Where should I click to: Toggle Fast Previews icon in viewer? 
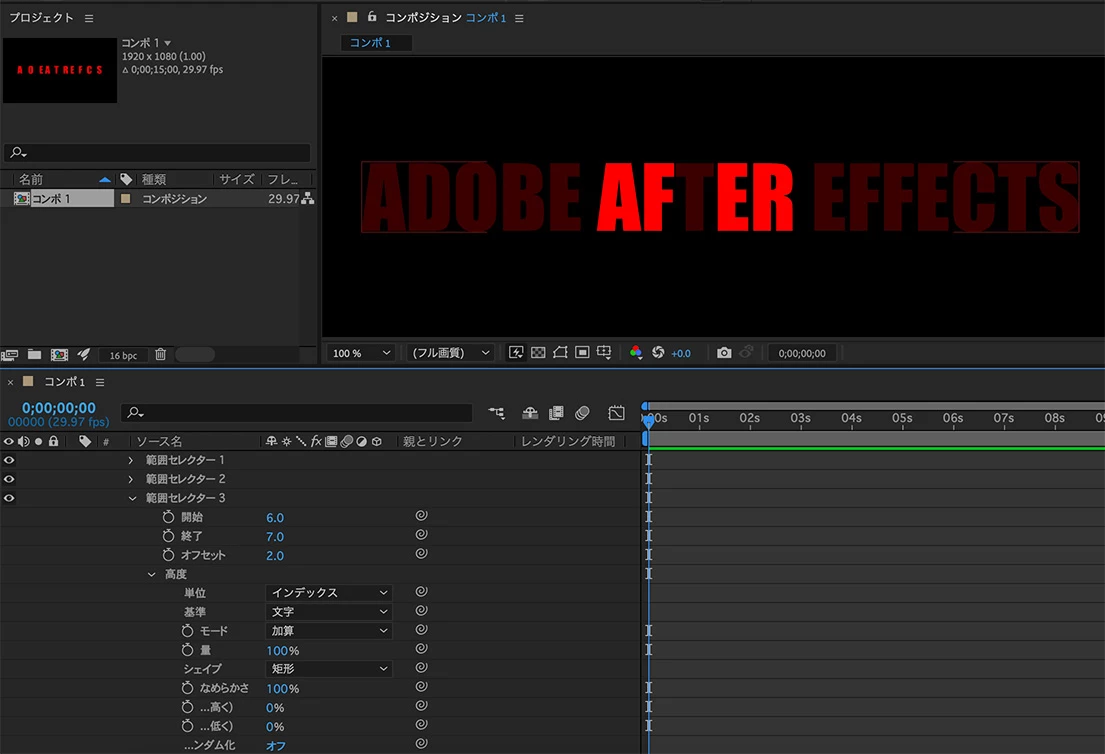pyautogui.click(x=516, y=352)
